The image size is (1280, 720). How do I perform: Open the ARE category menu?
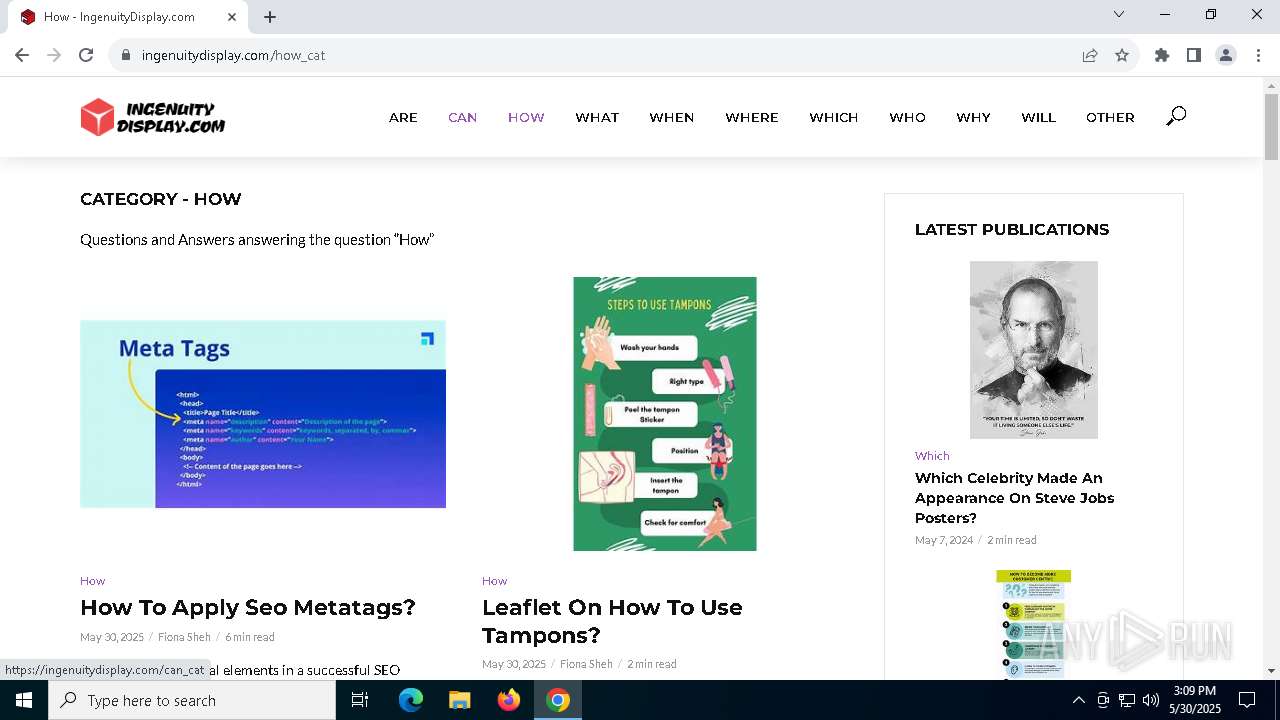(403, 117)
